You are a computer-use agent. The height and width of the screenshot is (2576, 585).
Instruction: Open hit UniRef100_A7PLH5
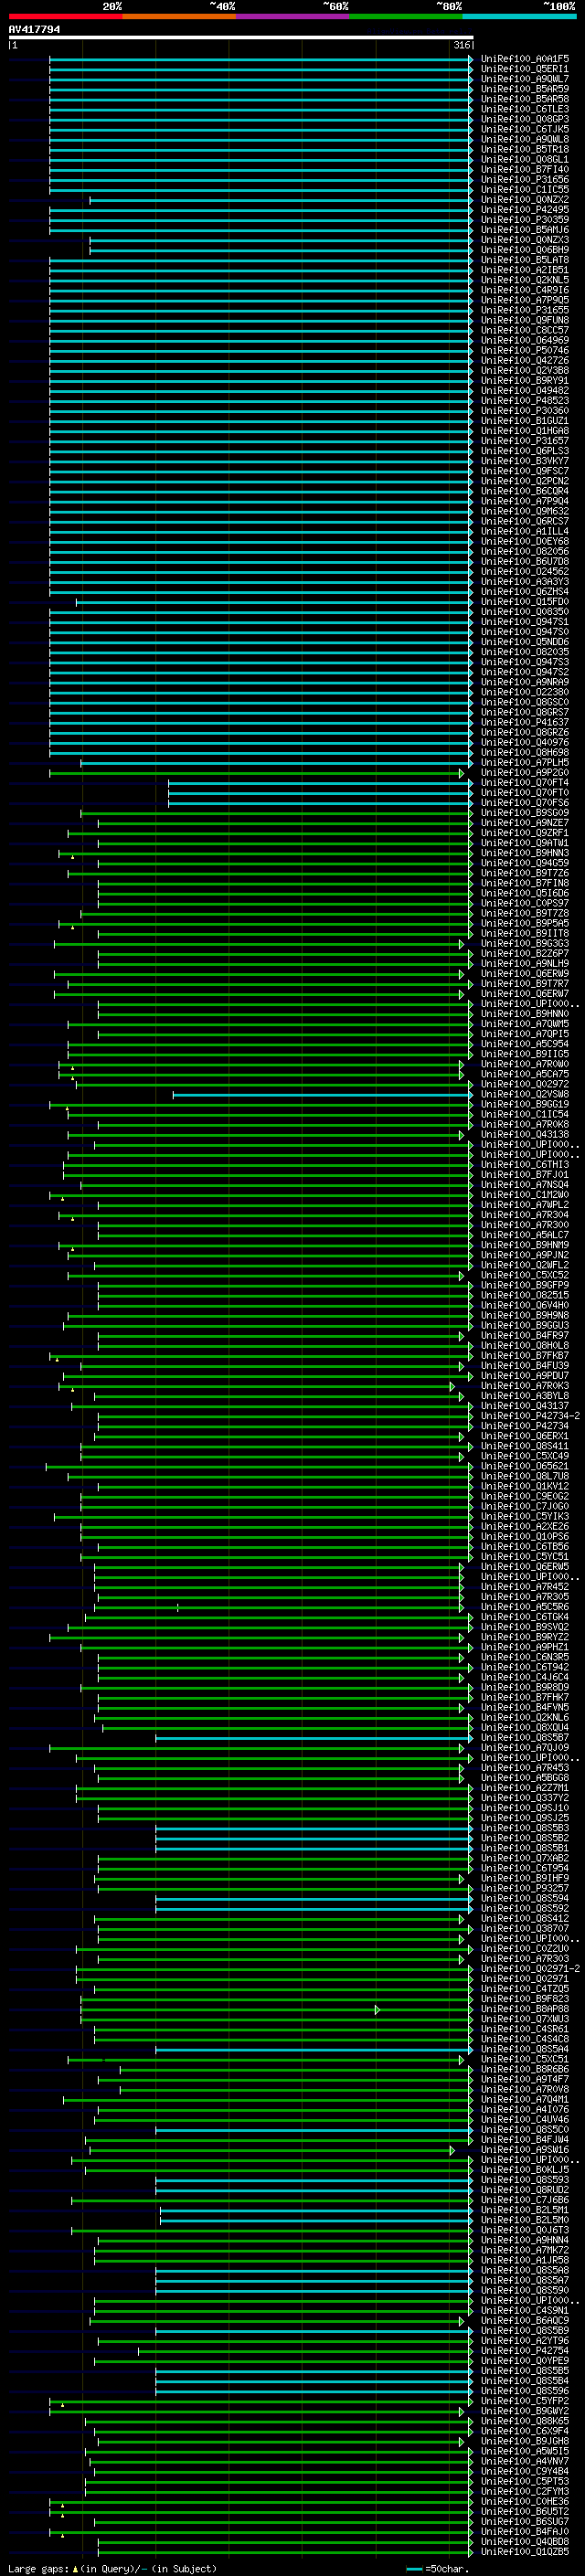[x=525, y=763]
